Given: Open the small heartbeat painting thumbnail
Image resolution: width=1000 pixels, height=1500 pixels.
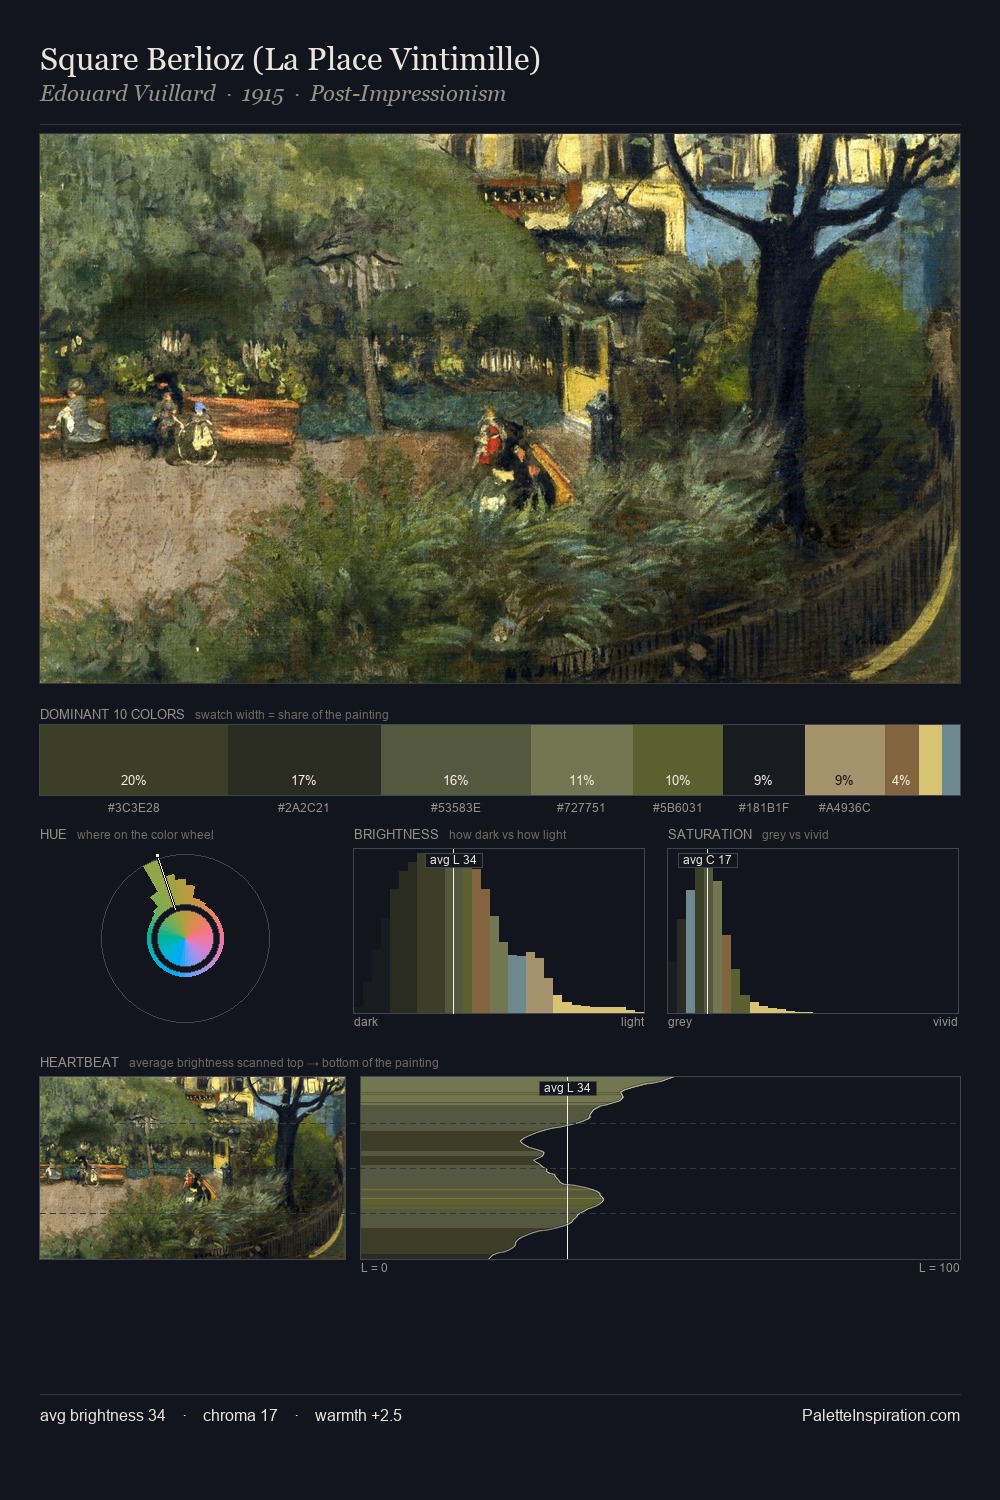Looking at the screenshot, I should 192,1168.
